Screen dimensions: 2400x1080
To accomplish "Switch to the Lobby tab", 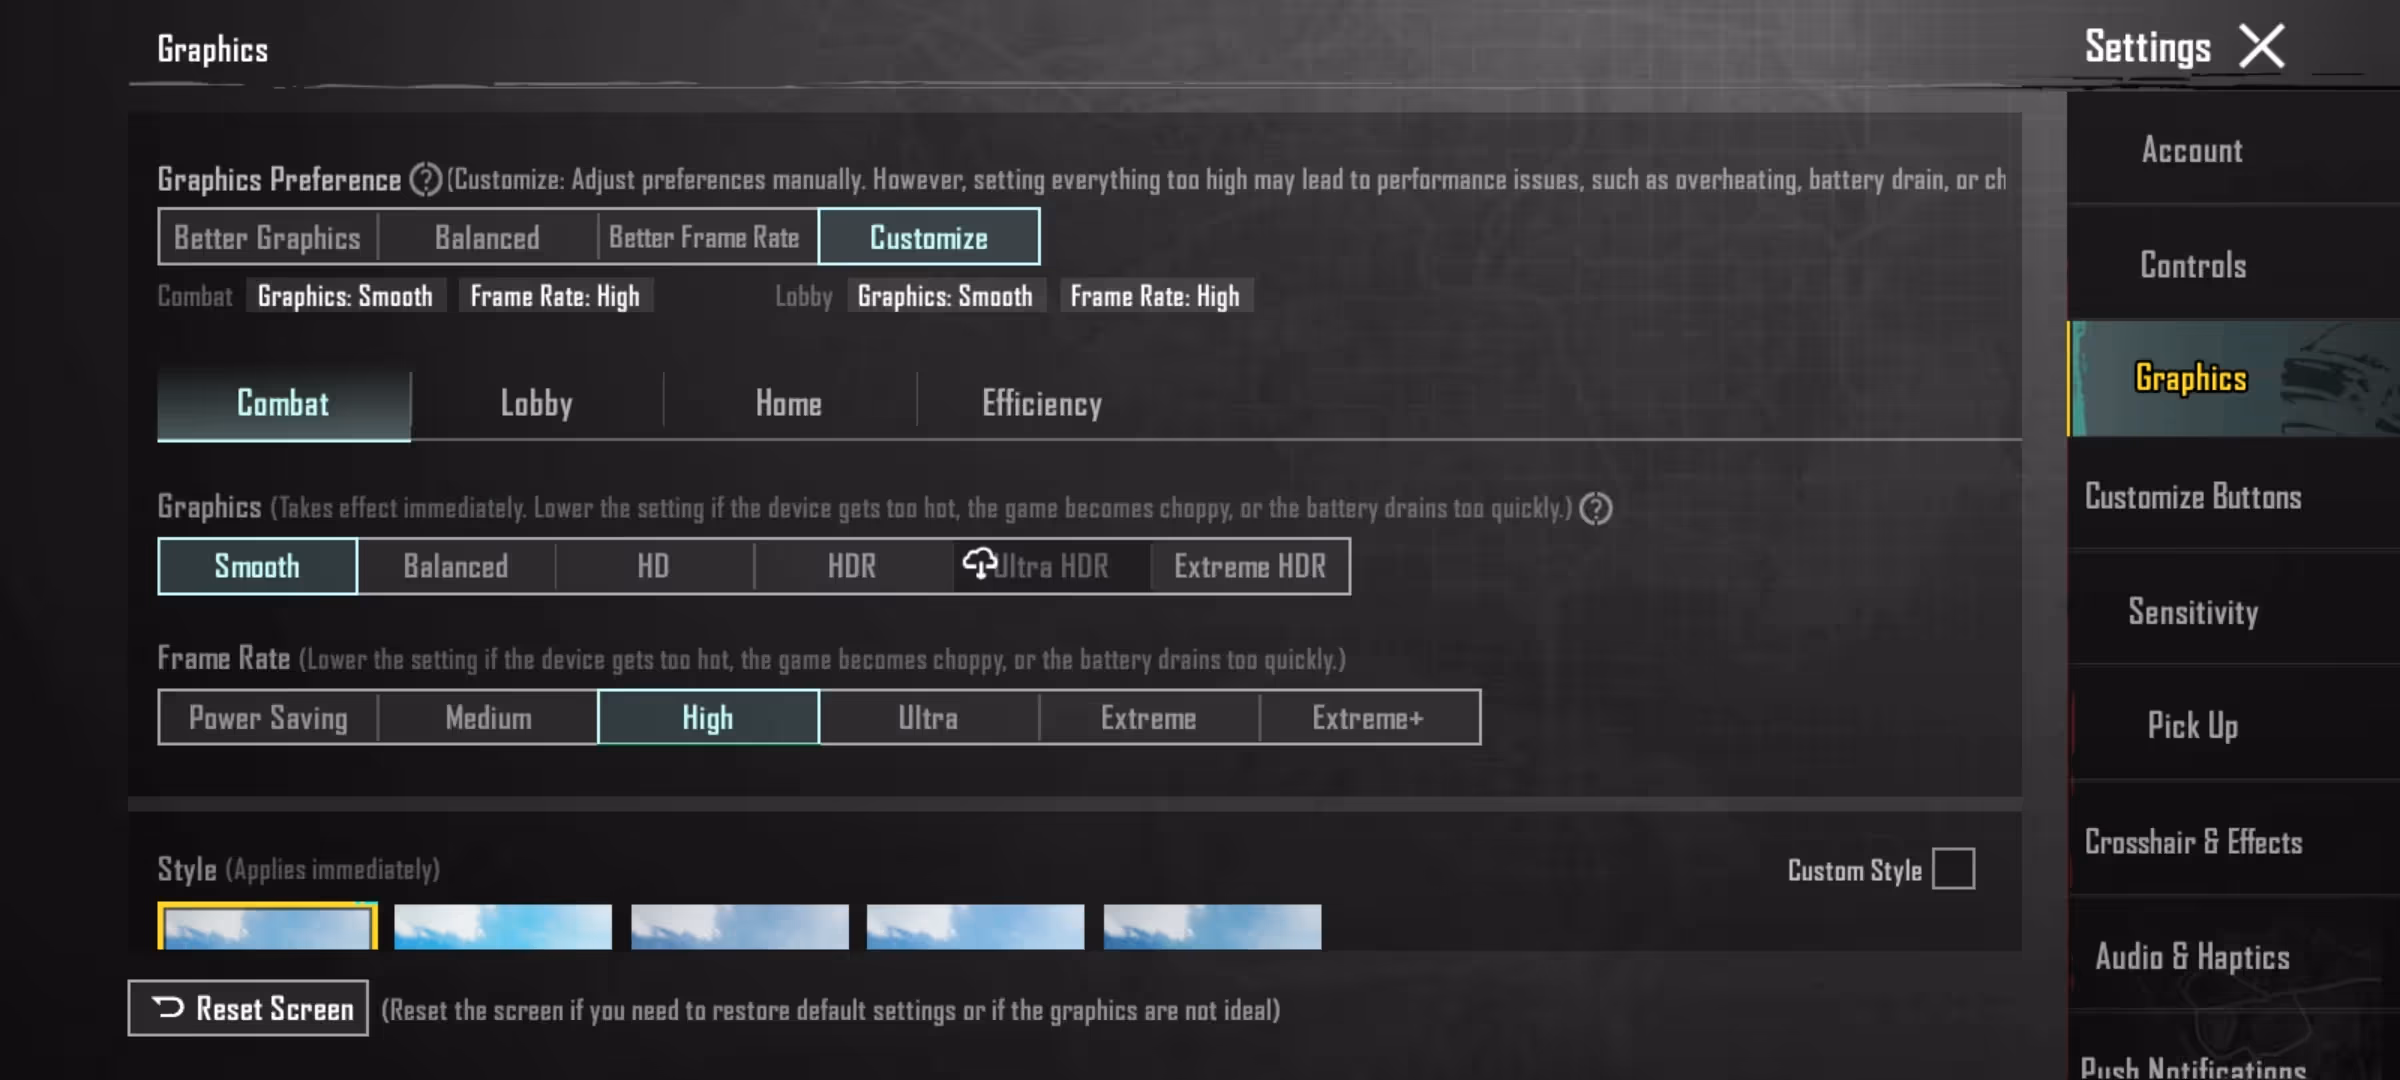I will tap(536, 403).
